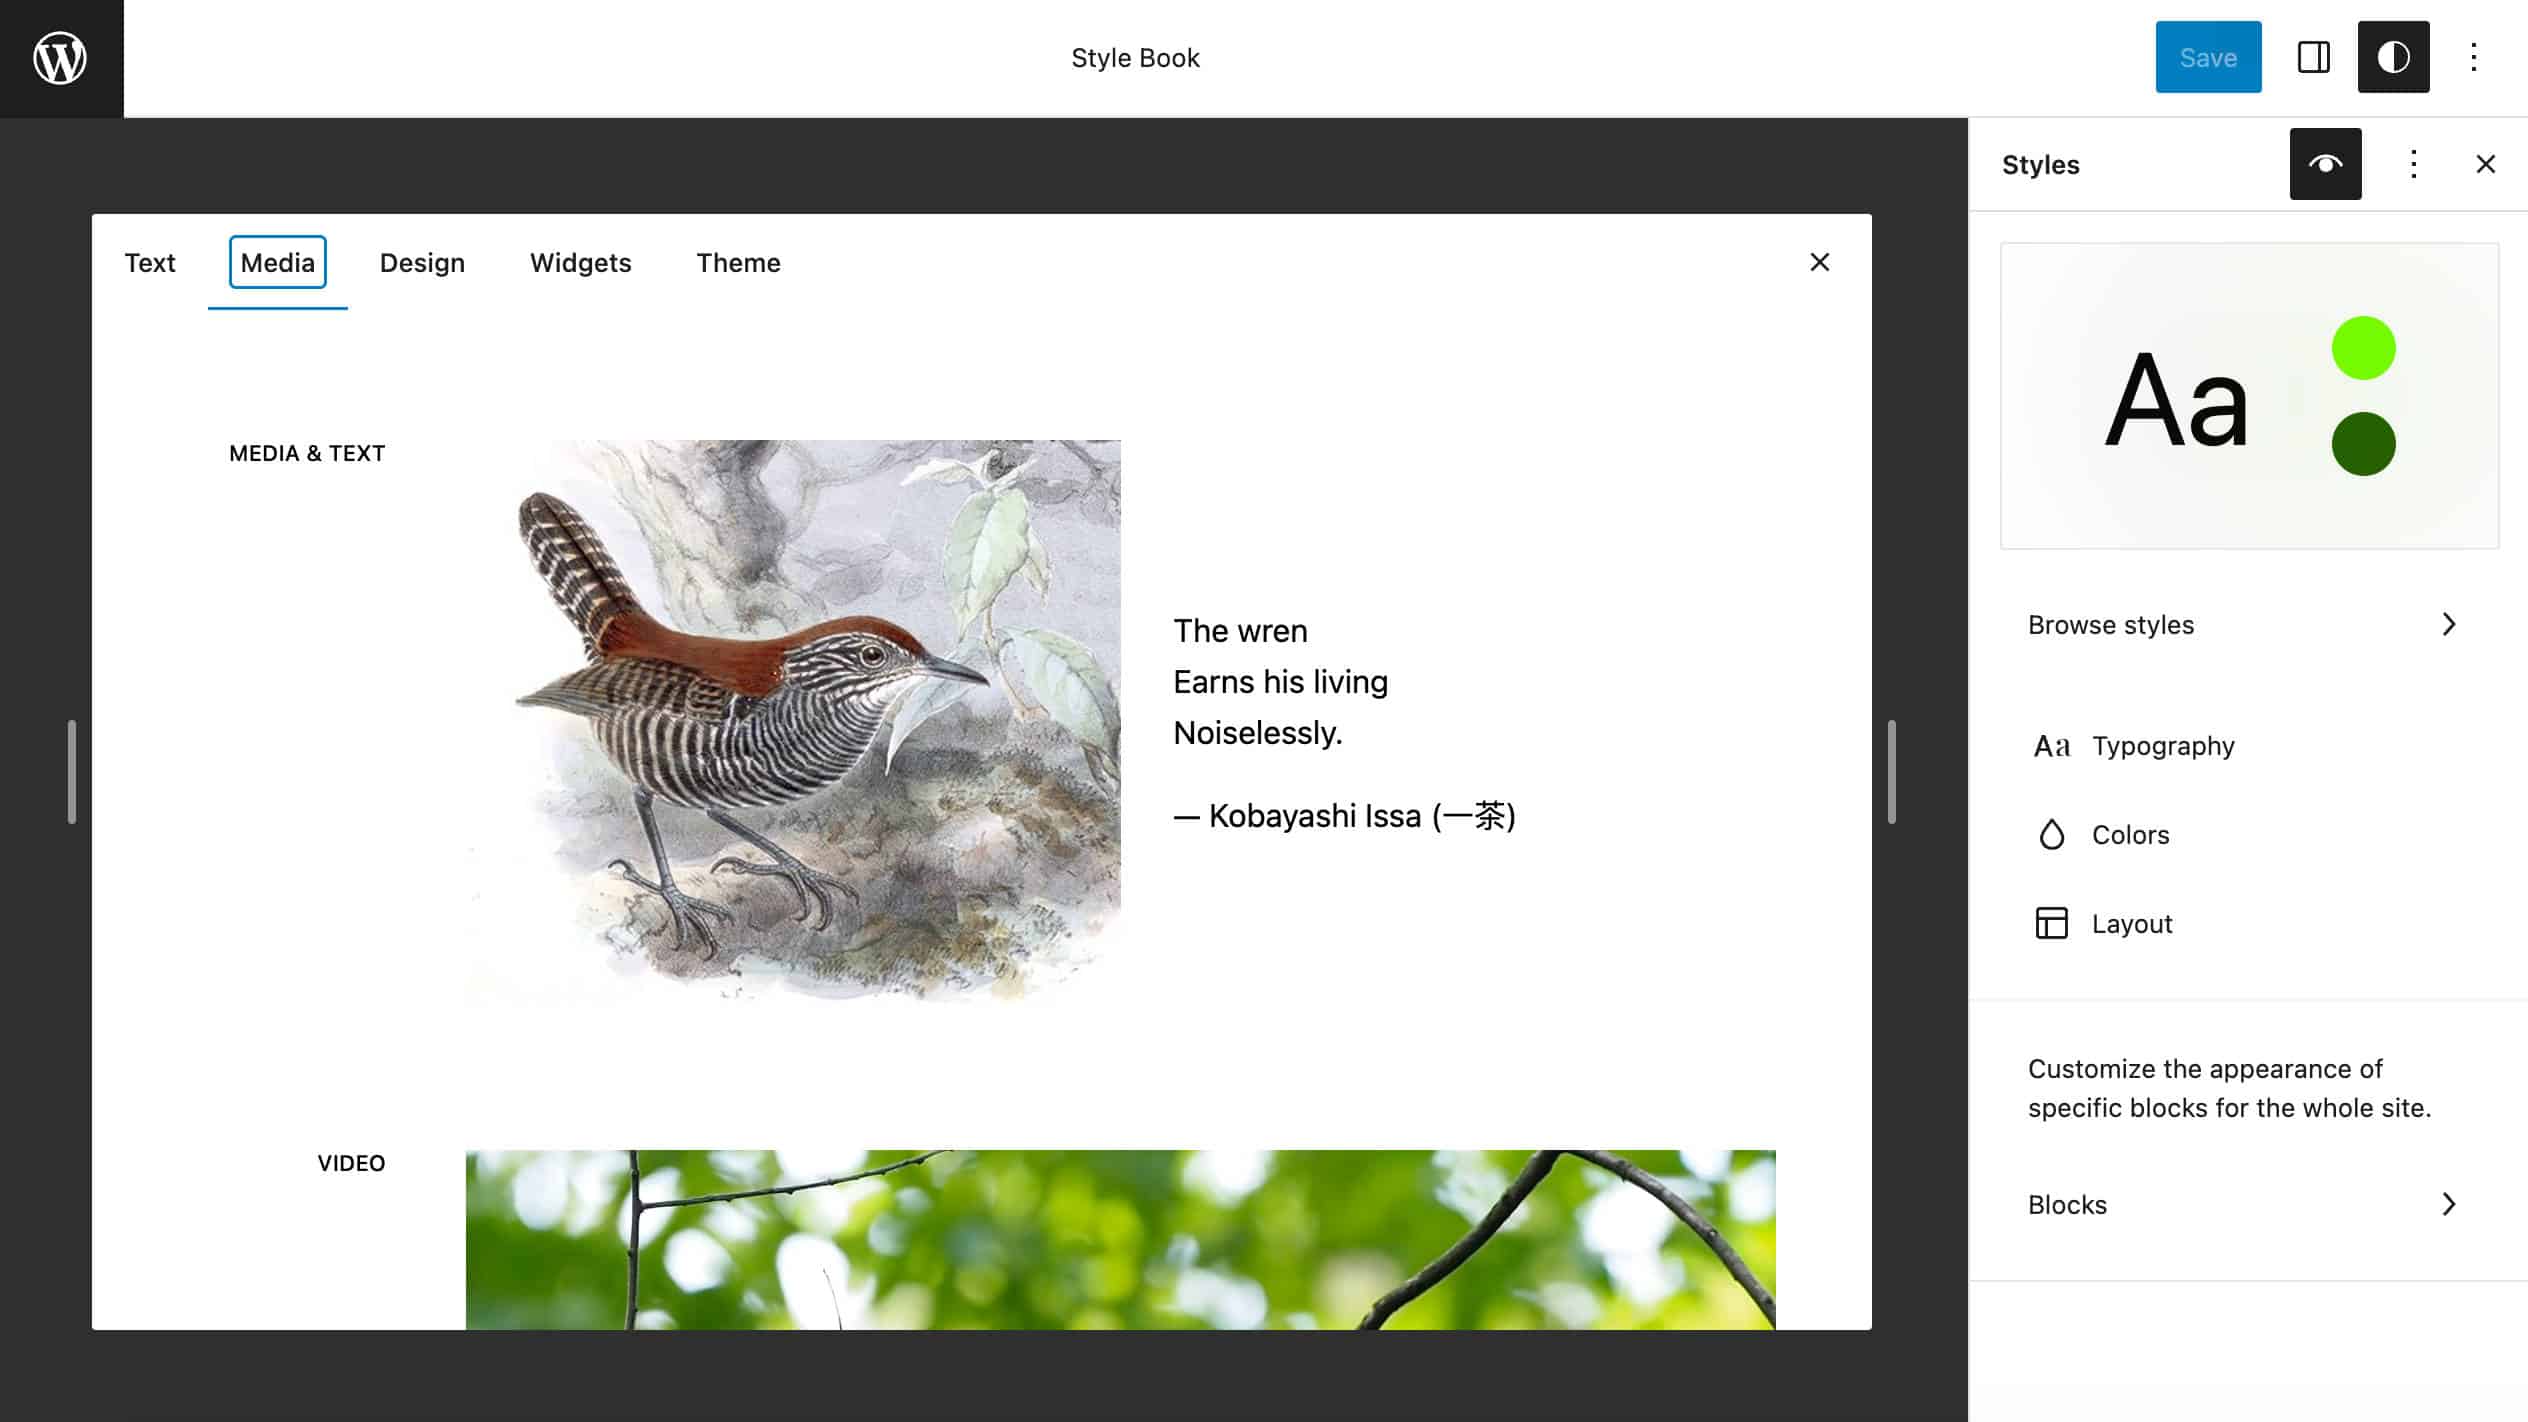Toggle the preview eye icon in Styles
This screenshot has height=1422, width=2528.
2325,163
